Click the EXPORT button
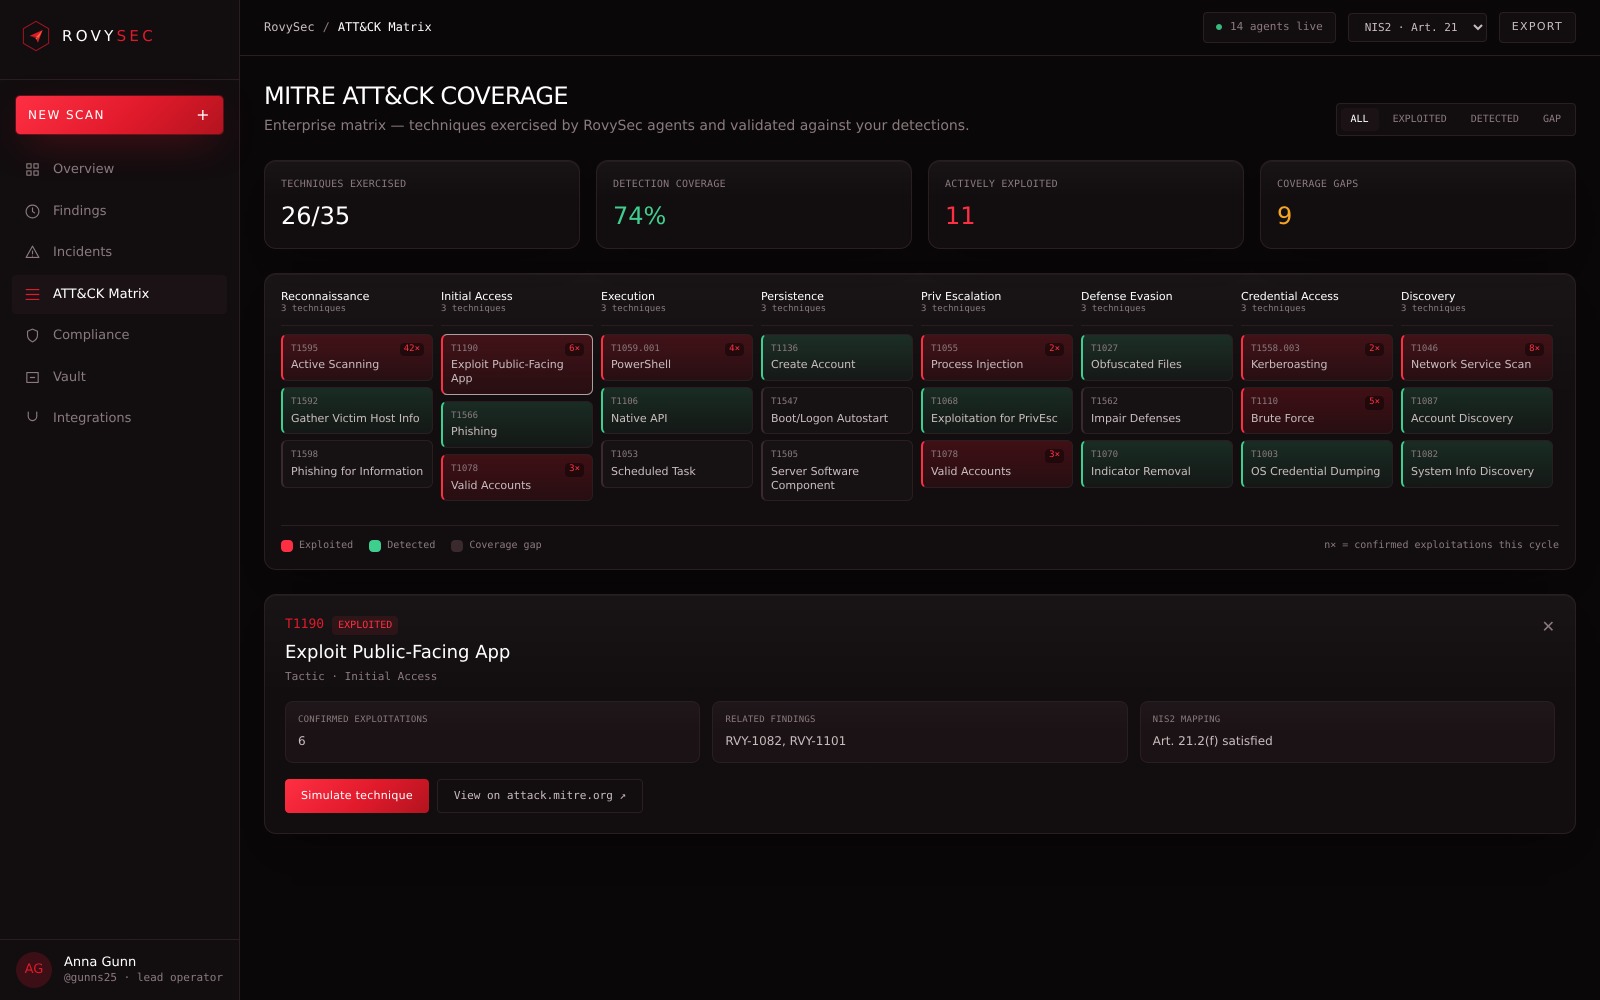The image size is (1600, 1000). pos(1537,27)
